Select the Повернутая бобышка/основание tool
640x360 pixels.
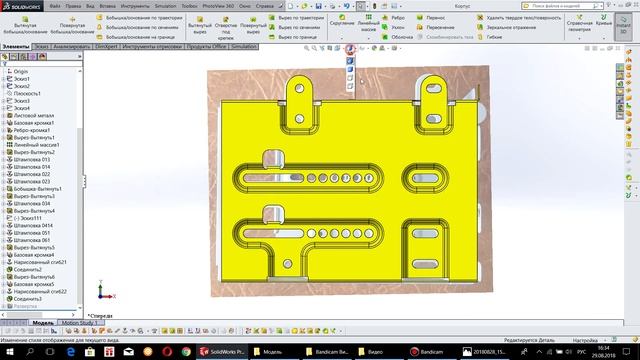72,25
